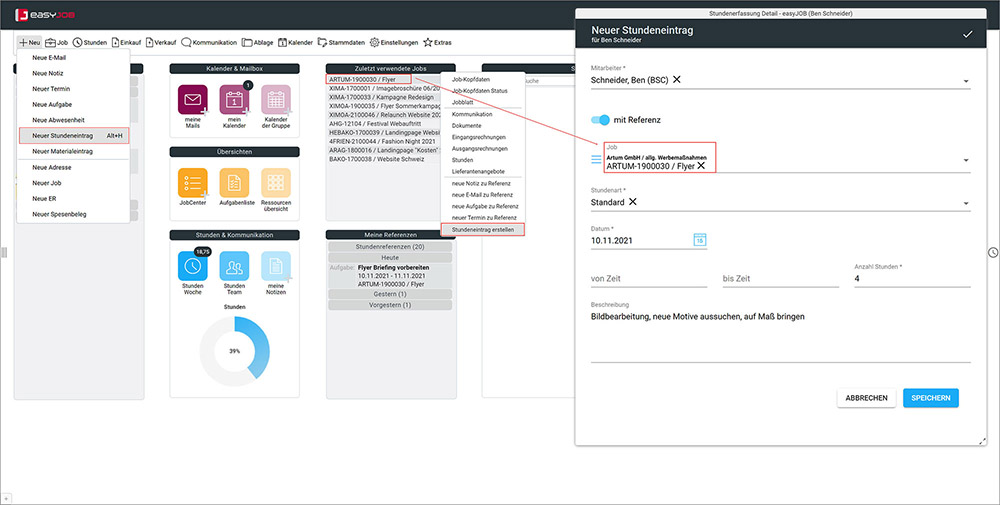
Task: Clear the job ARTUM-1900030 / Flyer with X
Action: 701,166
